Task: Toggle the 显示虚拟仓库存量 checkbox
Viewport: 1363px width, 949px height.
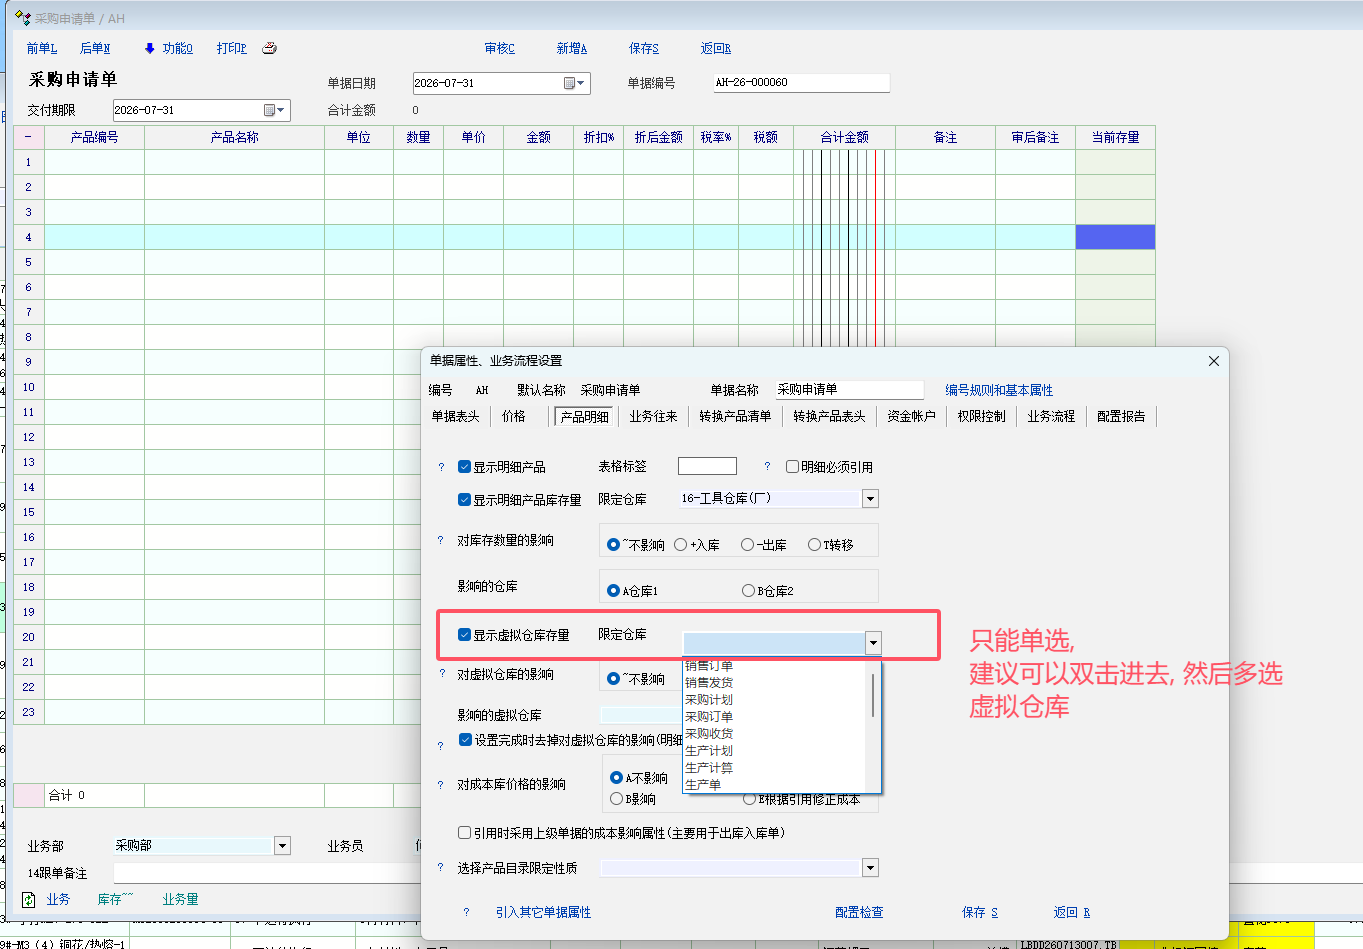Action: (464, 635)
